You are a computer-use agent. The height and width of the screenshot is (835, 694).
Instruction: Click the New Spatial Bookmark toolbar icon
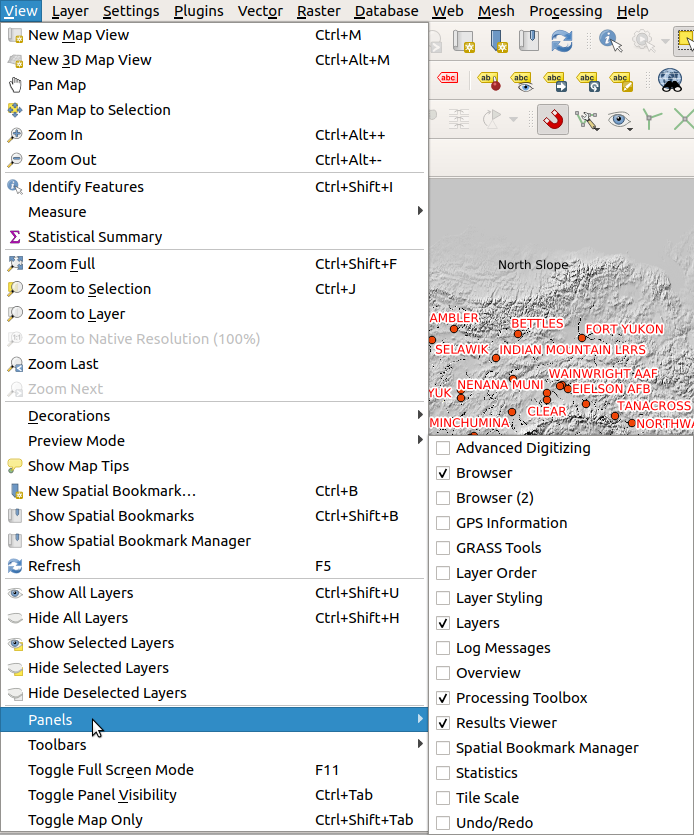click(497, 41)
